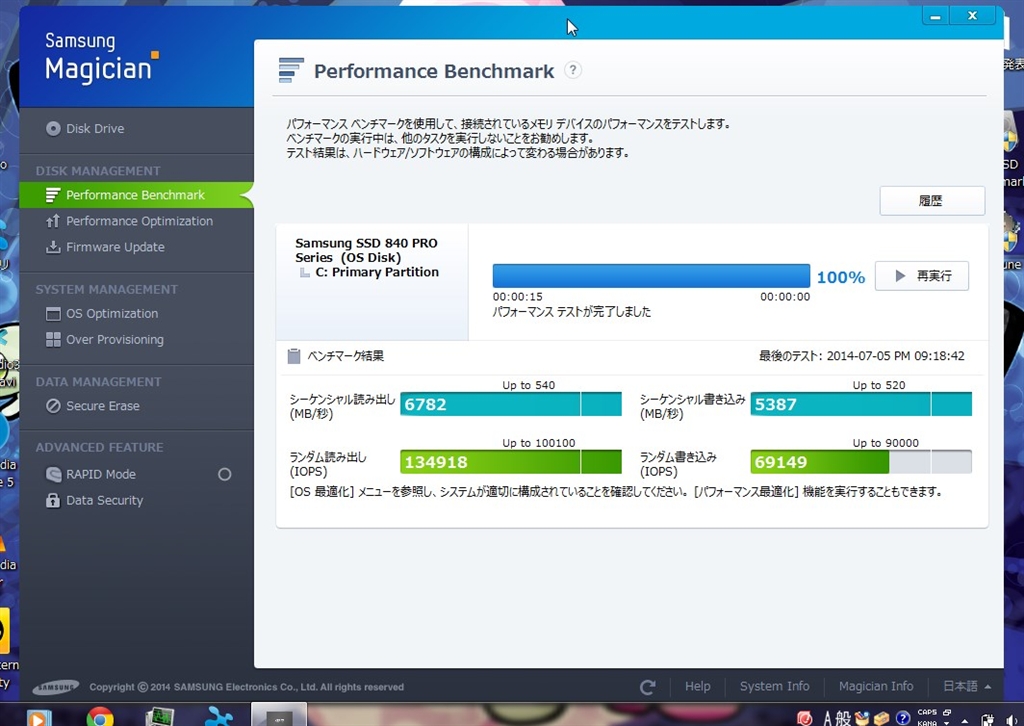Click the Disk Drive disc icon
Screen dimensions: 1024x726
pyautogui.click(x=53, y=129)
